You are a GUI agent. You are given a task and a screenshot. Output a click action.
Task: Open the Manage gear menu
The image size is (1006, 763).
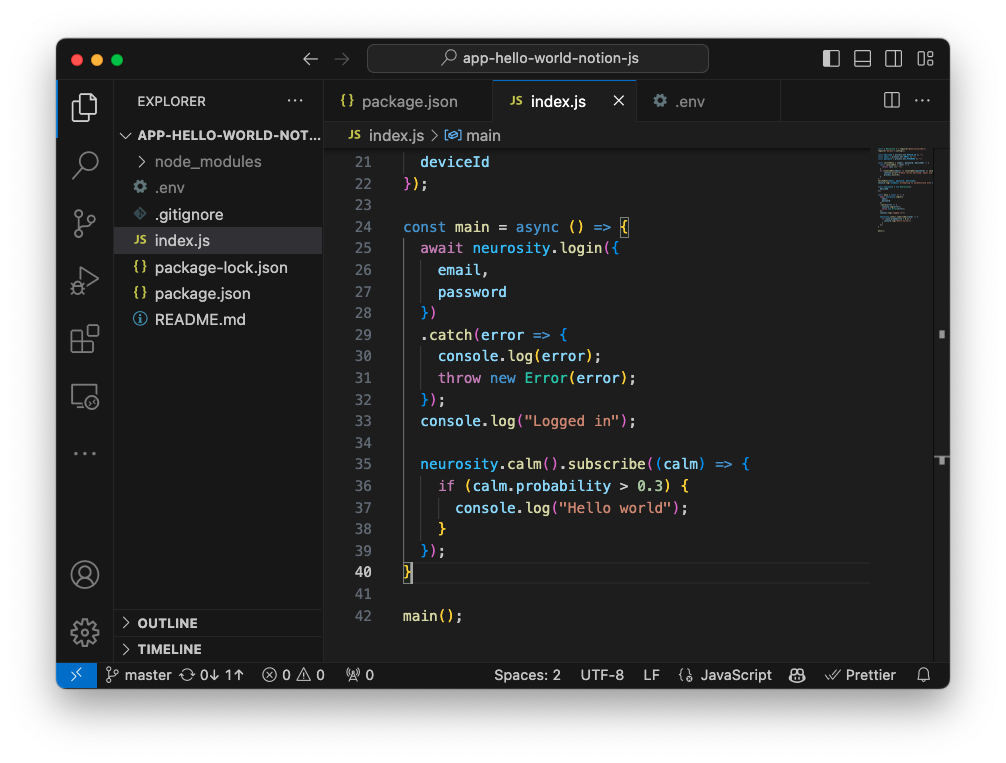pos(85,632)
